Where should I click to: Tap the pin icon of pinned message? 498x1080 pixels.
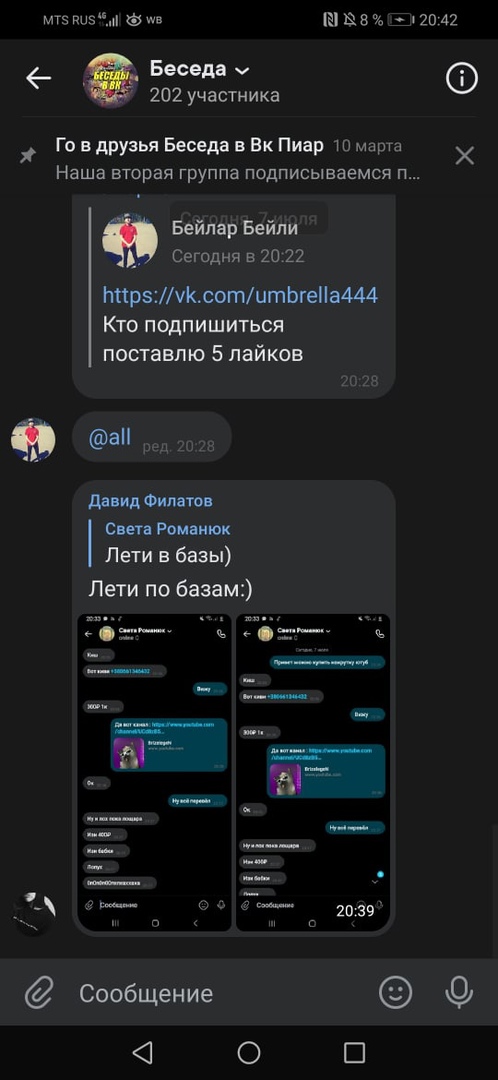[28, 156]
